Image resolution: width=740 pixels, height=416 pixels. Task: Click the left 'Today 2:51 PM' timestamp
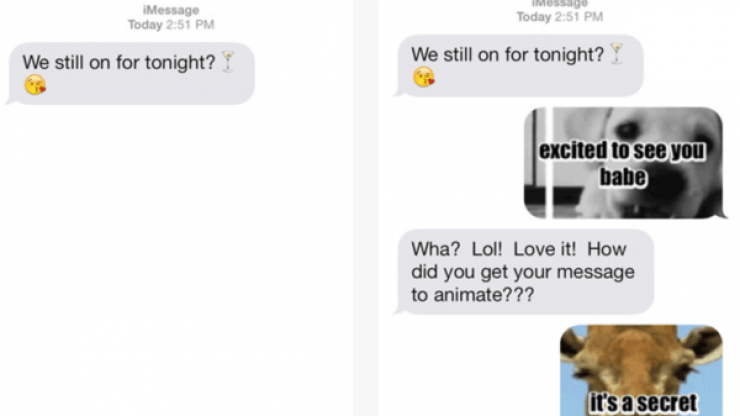[171, 25]
